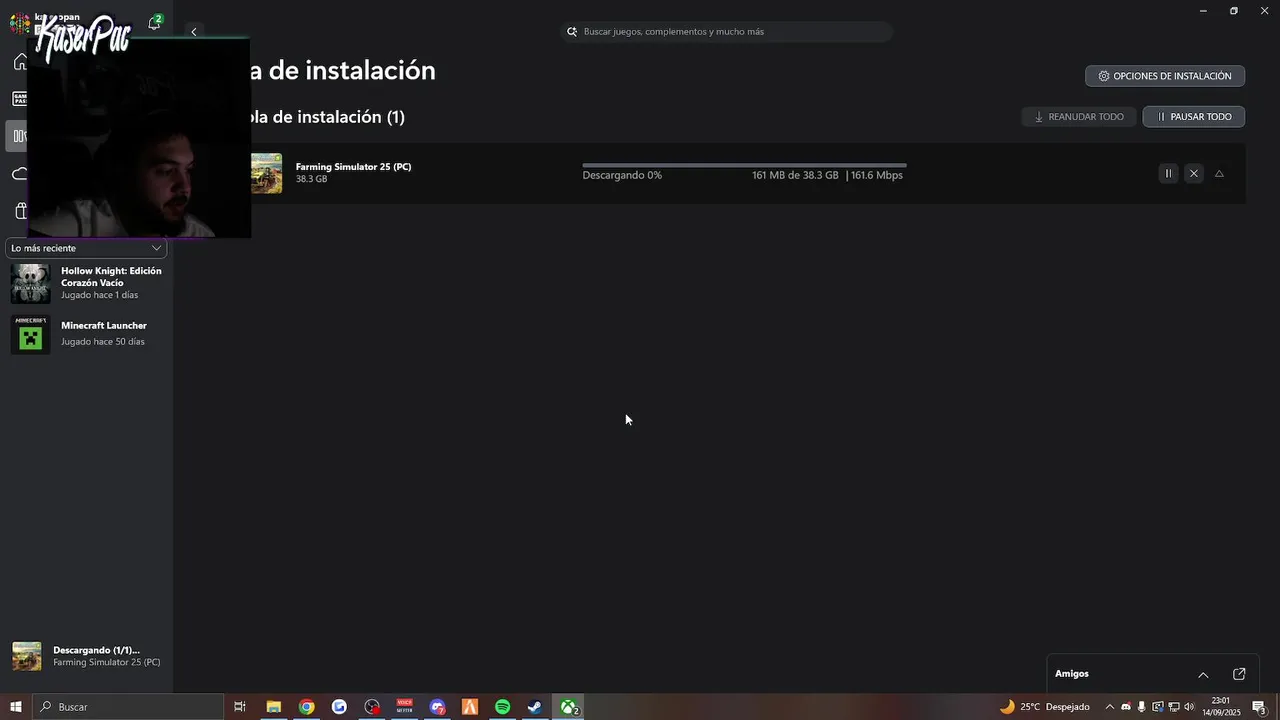The height and width of the screenshot is (720, 1280).
Task: Click the Minecraft Launcher creeper thumbnail
Action: (30, 334)
